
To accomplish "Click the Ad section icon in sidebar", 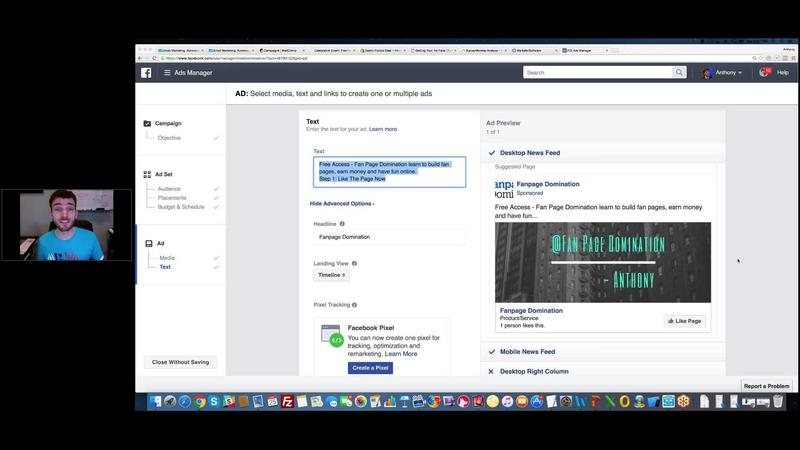I will (x=149, y=243).
